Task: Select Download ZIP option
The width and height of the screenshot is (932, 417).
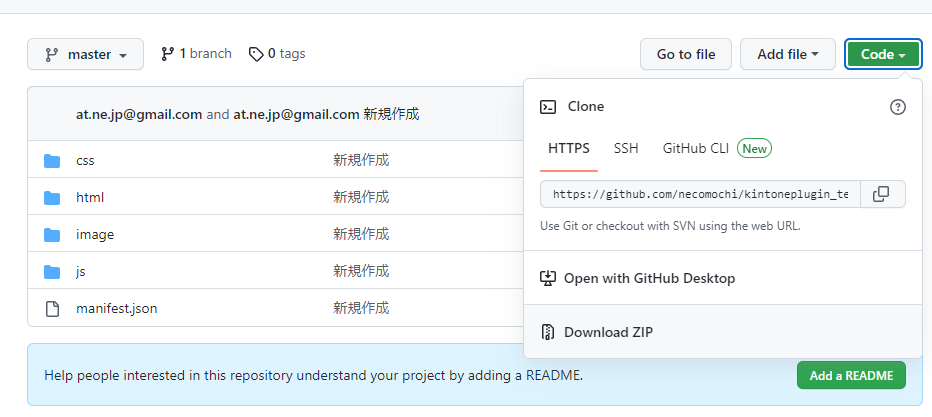Action: [722, 331]
